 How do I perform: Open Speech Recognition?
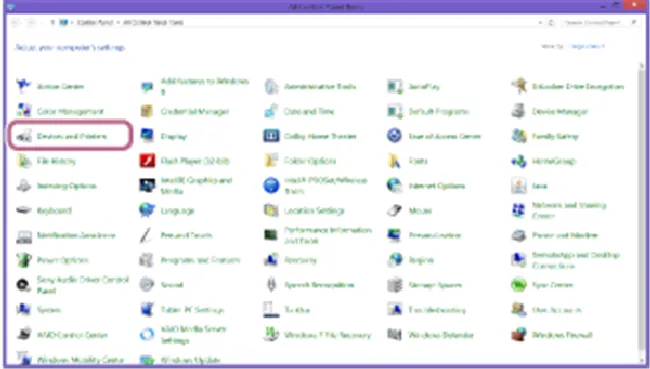[319, 285]
